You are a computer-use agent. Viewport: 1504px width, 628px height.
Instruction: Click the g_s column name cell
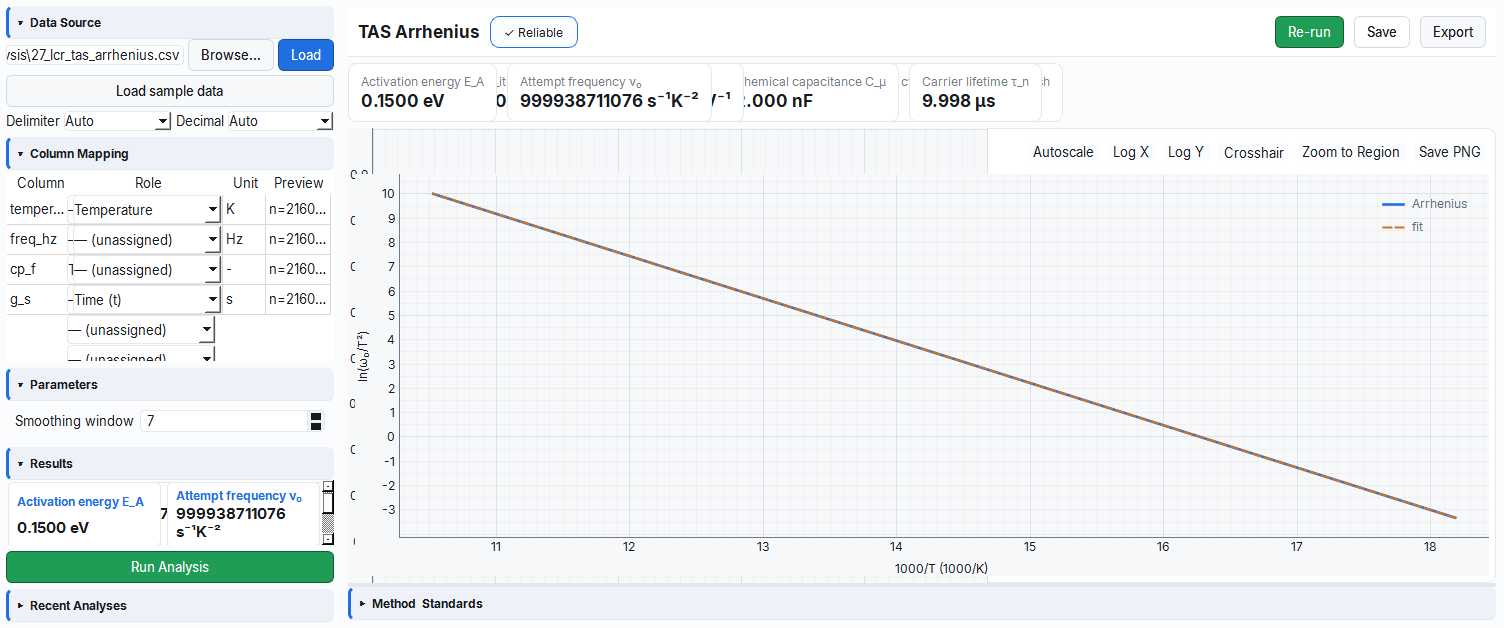pos(37,300)
